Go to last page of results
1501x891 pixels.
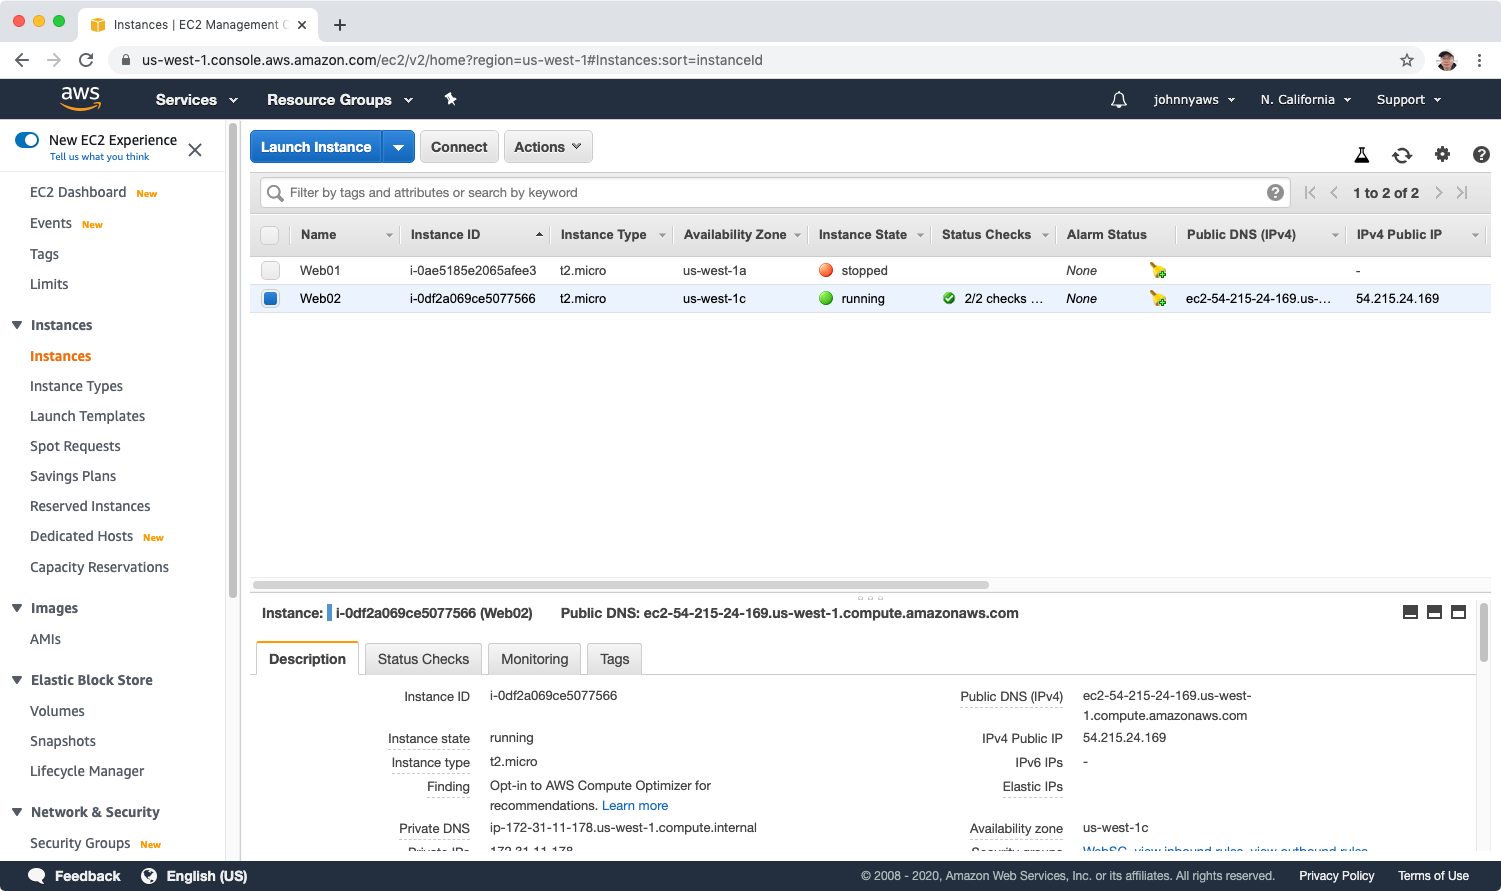tap(1462, 192)
